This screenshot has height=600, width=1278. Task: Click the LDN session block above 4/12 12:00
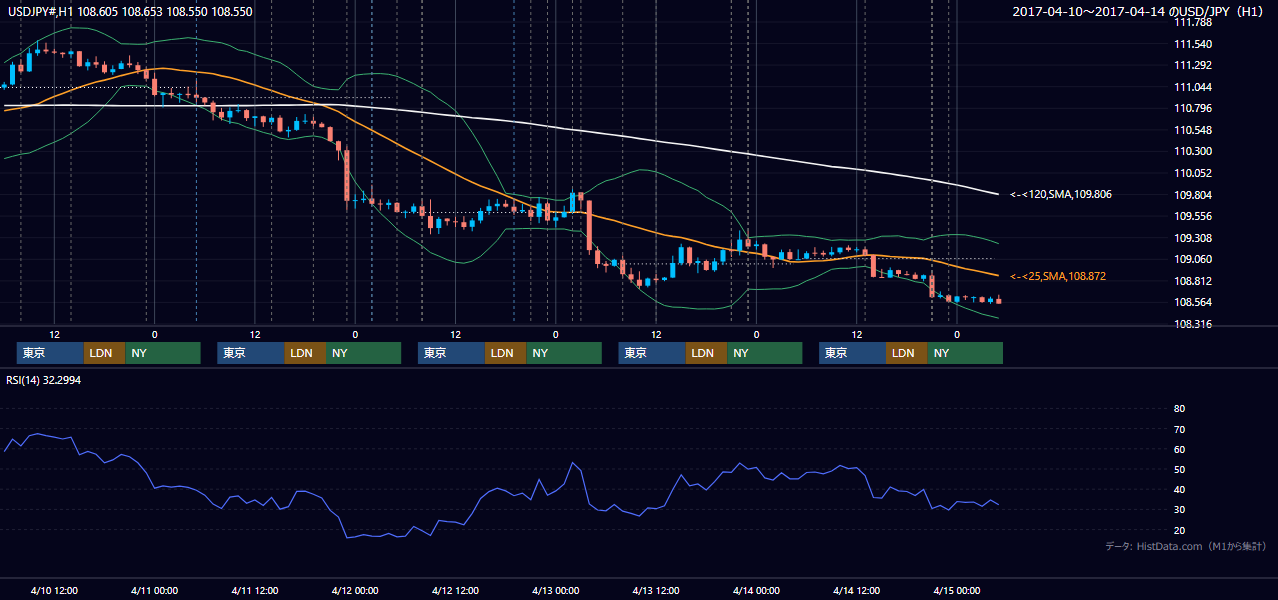pos(505,353)
